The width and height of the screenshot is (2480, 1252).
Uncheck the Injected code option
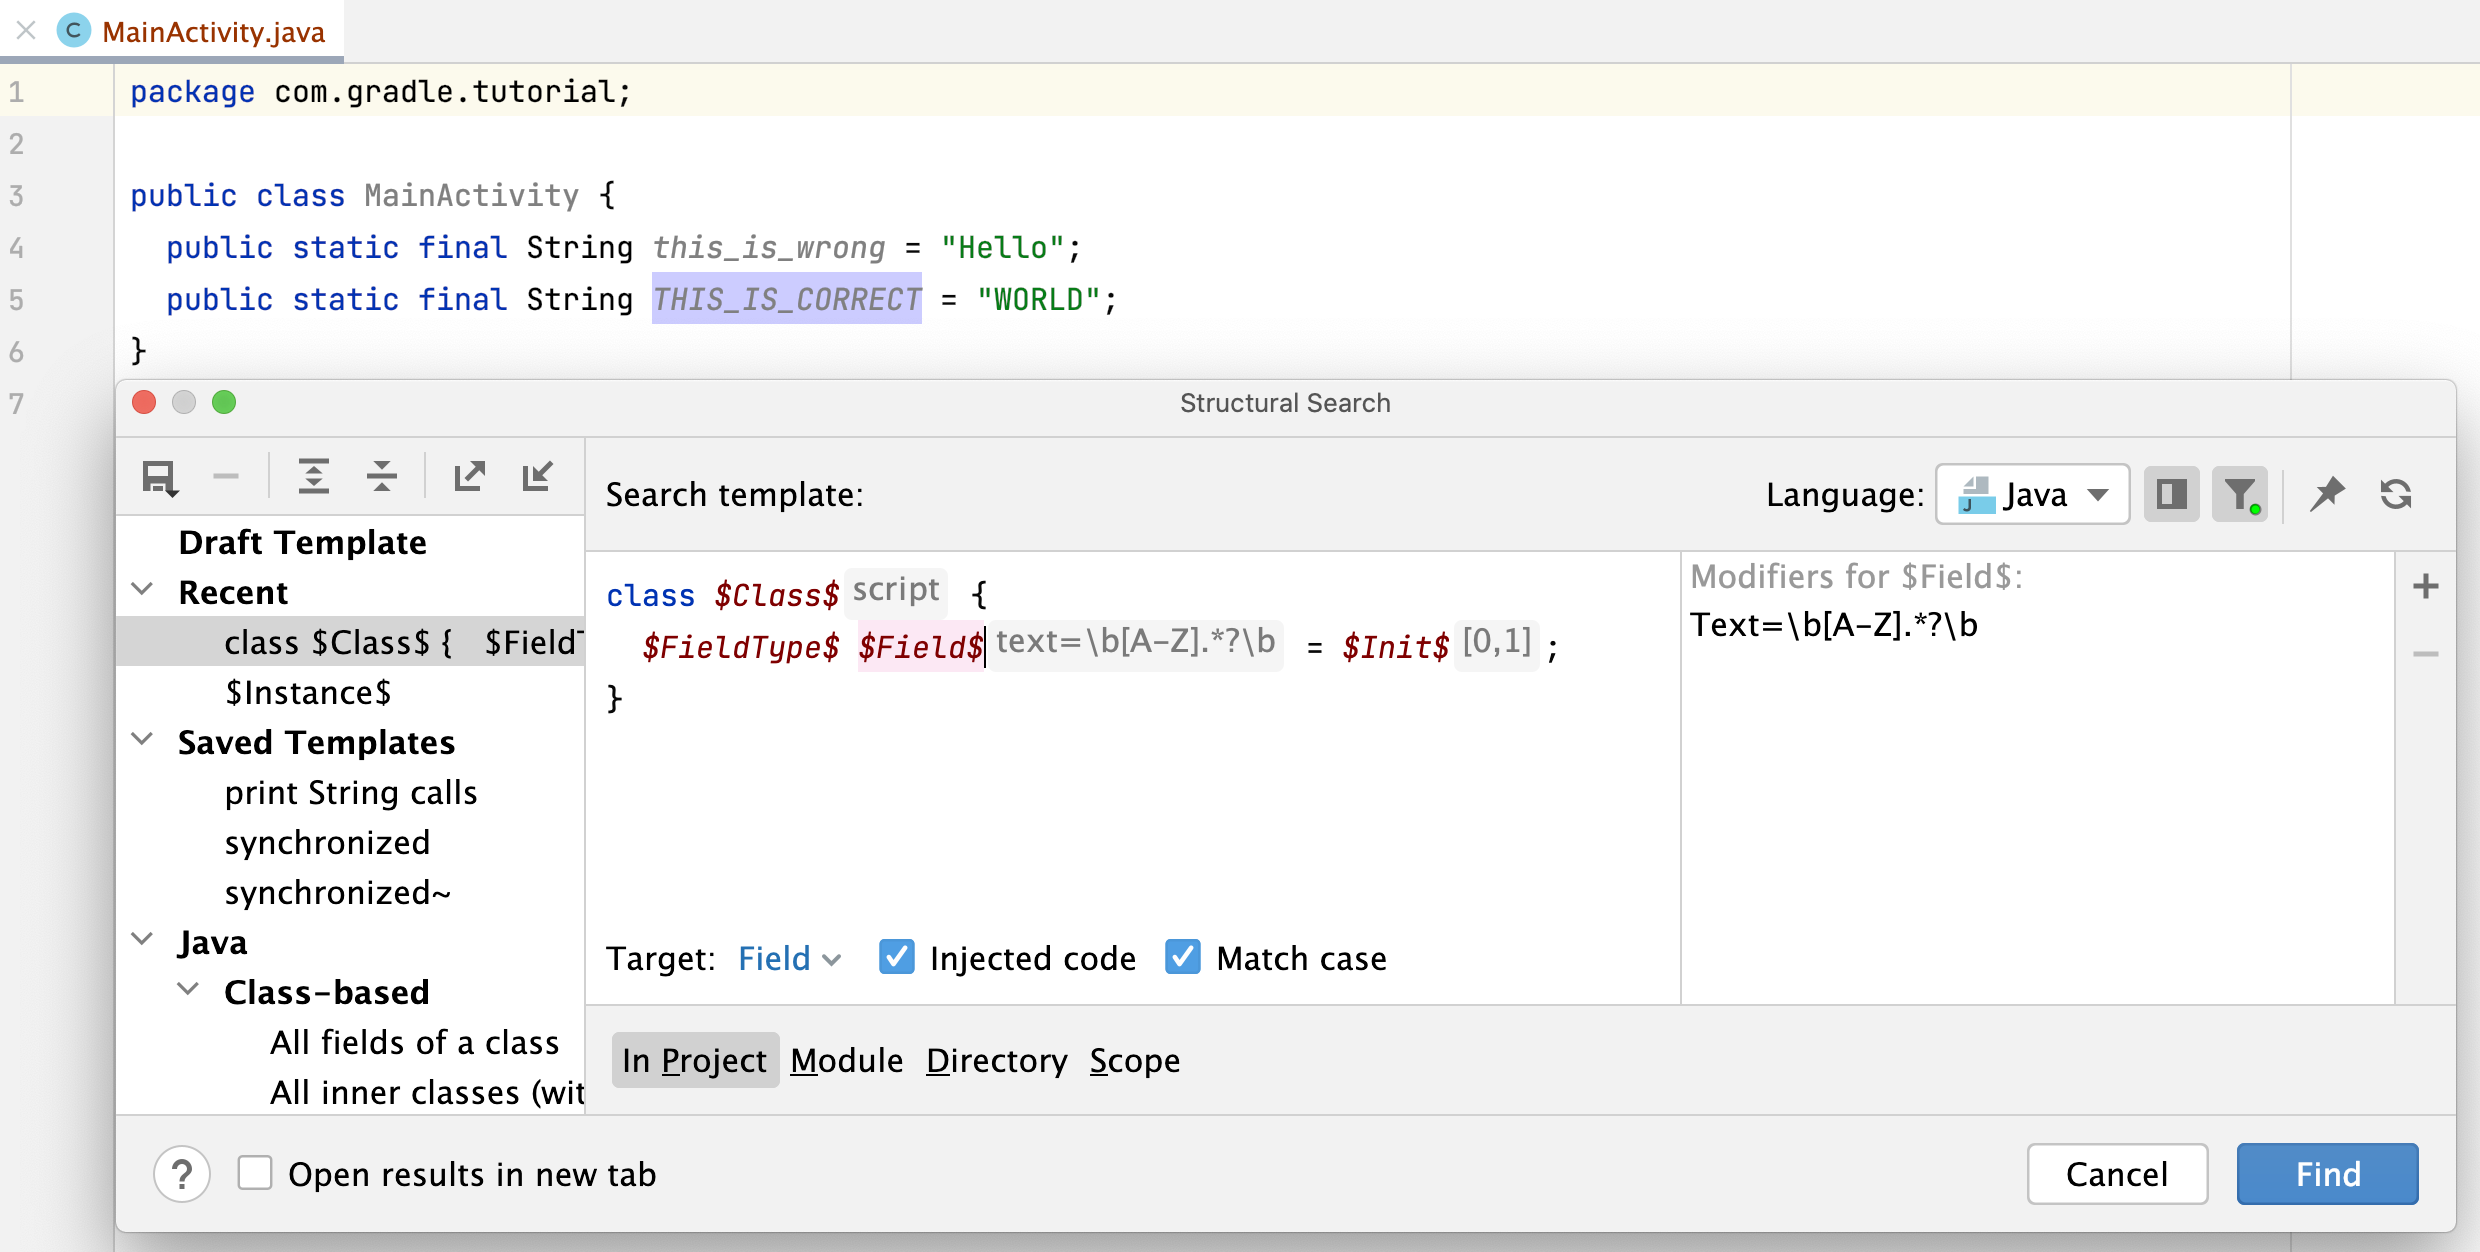(896, 957)
